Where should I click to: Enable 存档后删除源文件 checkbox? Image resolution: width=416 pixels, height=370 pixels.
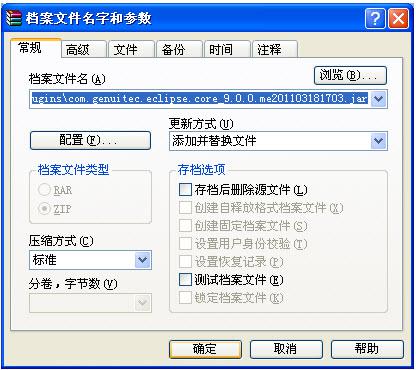coord(185,190)
